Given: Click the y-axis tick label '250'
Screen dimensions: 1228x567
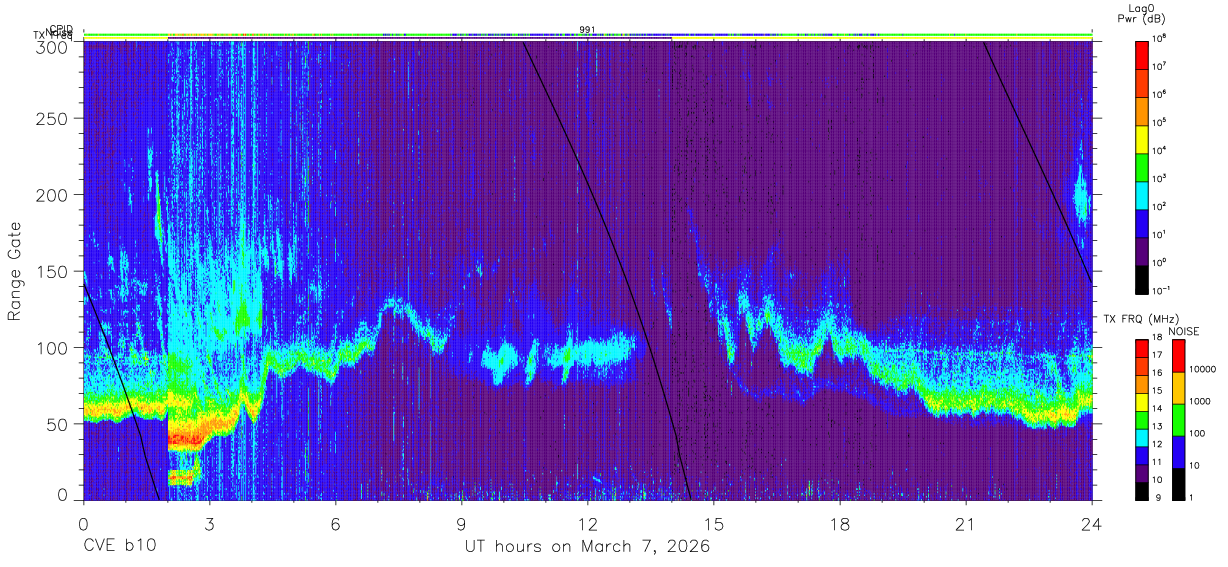Looking at the screenshot, I should pyautogui.click(x=52, y=118).
